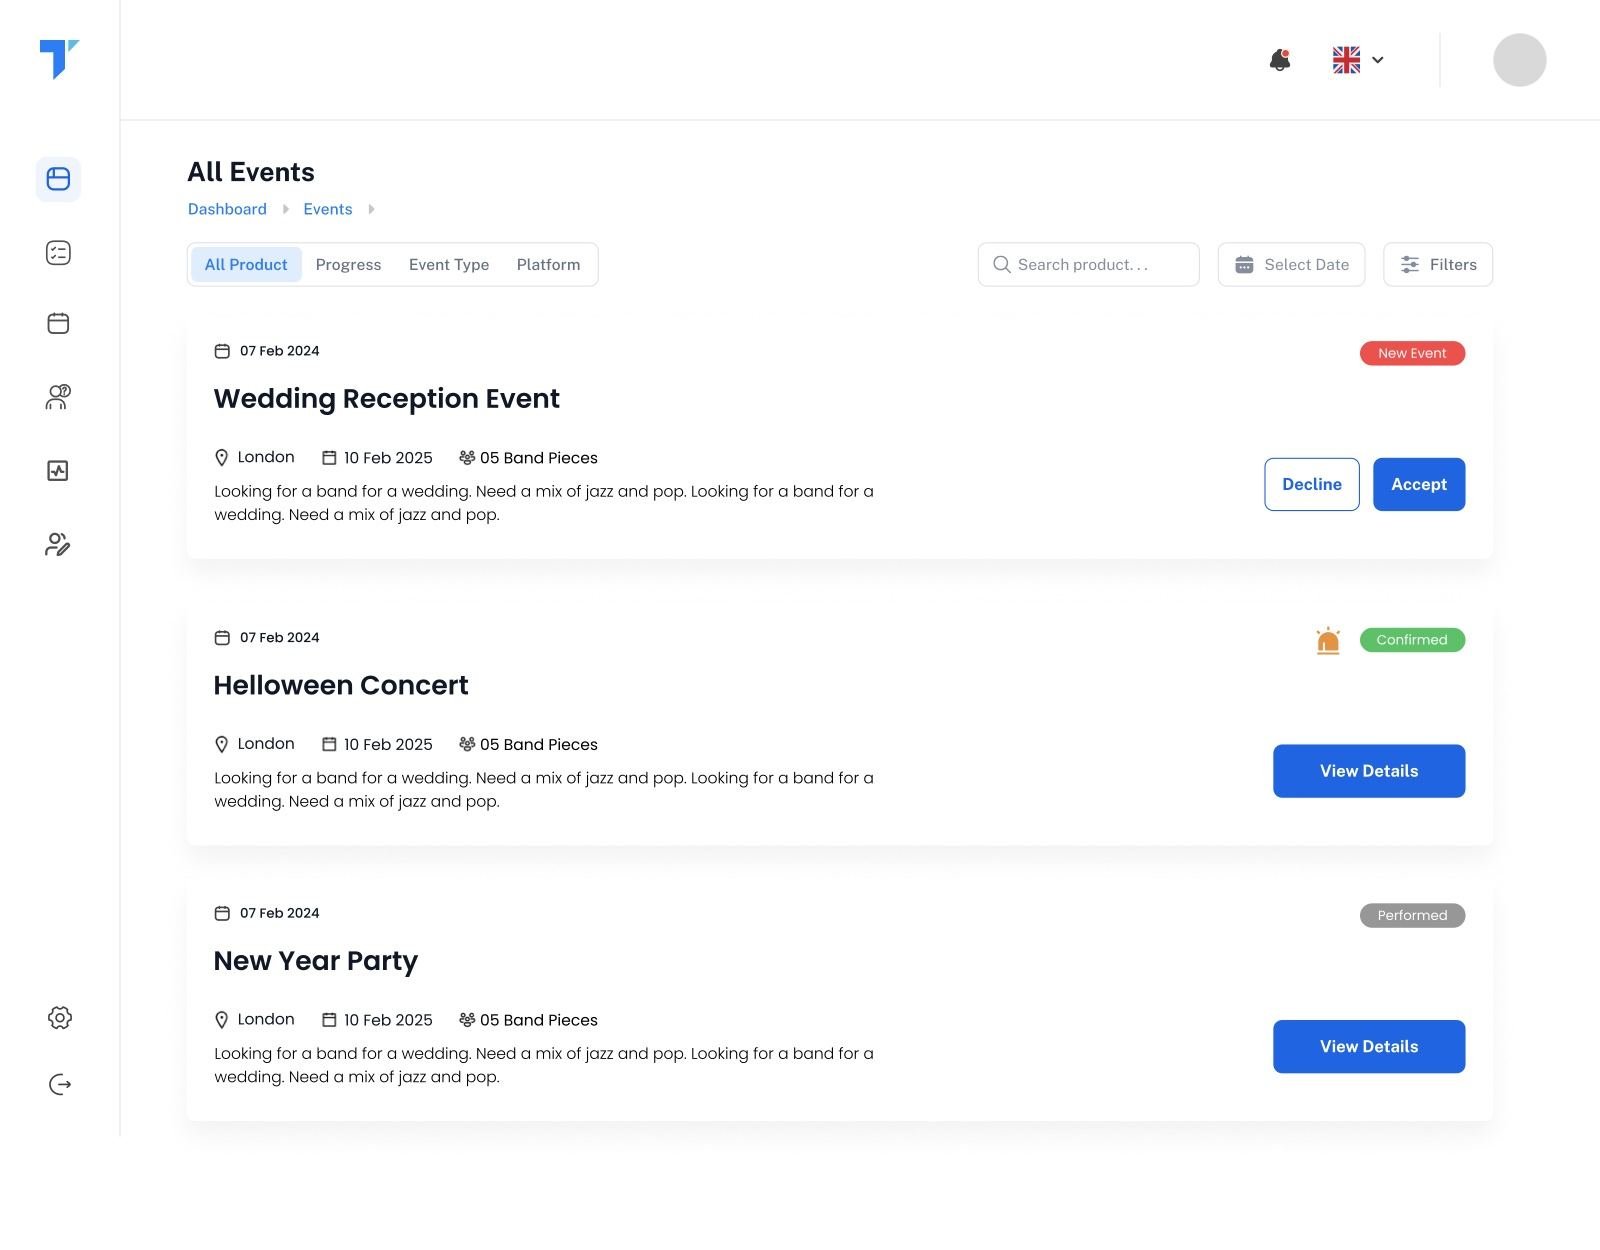1600x1250 pixels.
Task: Click the Confirmed status badge
Action: point(1412,640)
